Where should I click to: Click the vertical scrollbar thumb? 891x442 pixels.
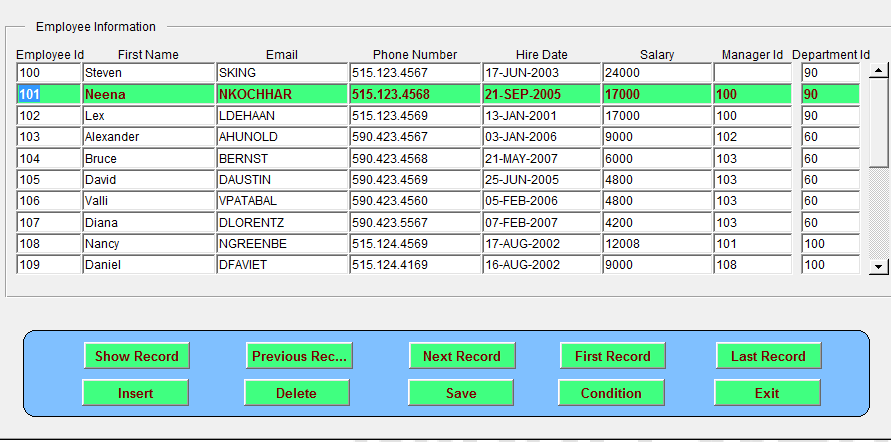point(879,122)
